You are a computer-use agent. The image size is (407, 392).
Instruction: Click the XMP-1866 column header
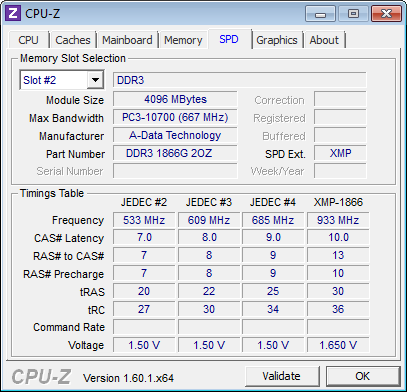coord(338,202)
